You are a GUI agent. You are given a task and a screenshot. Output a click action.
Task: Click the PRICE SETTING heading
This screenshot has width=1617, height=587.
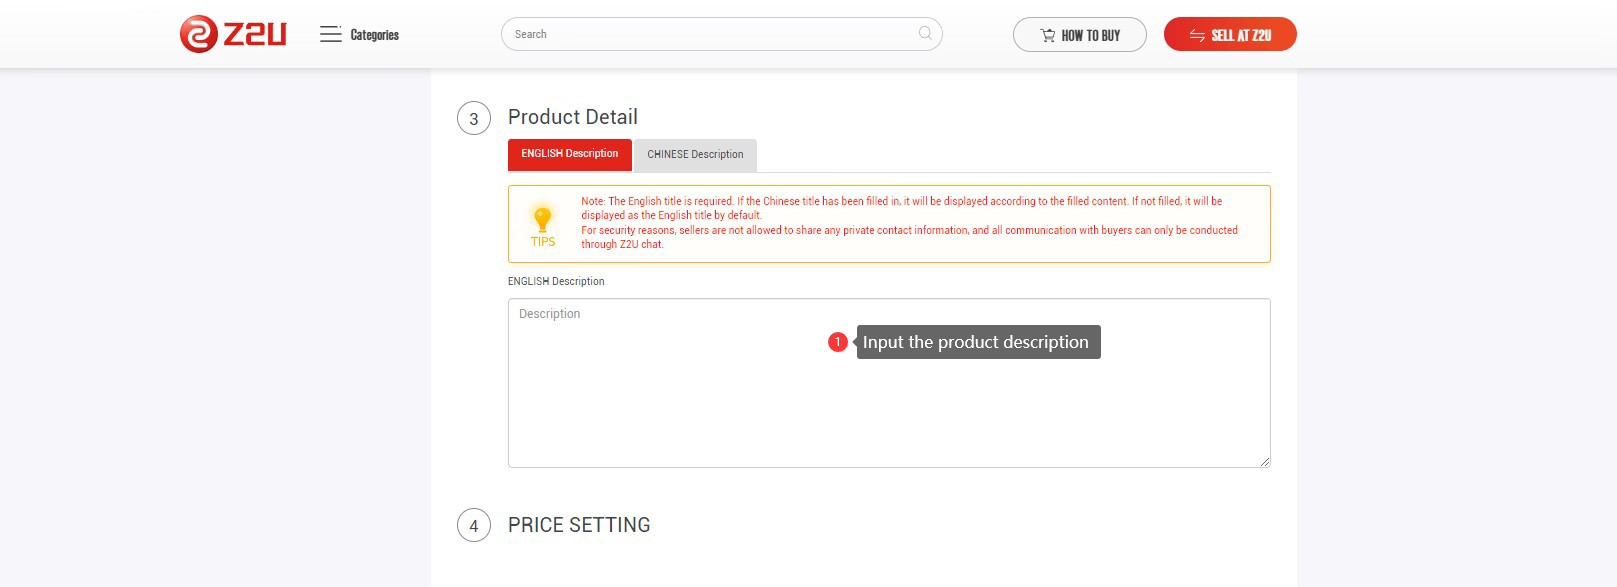[579, 525]
